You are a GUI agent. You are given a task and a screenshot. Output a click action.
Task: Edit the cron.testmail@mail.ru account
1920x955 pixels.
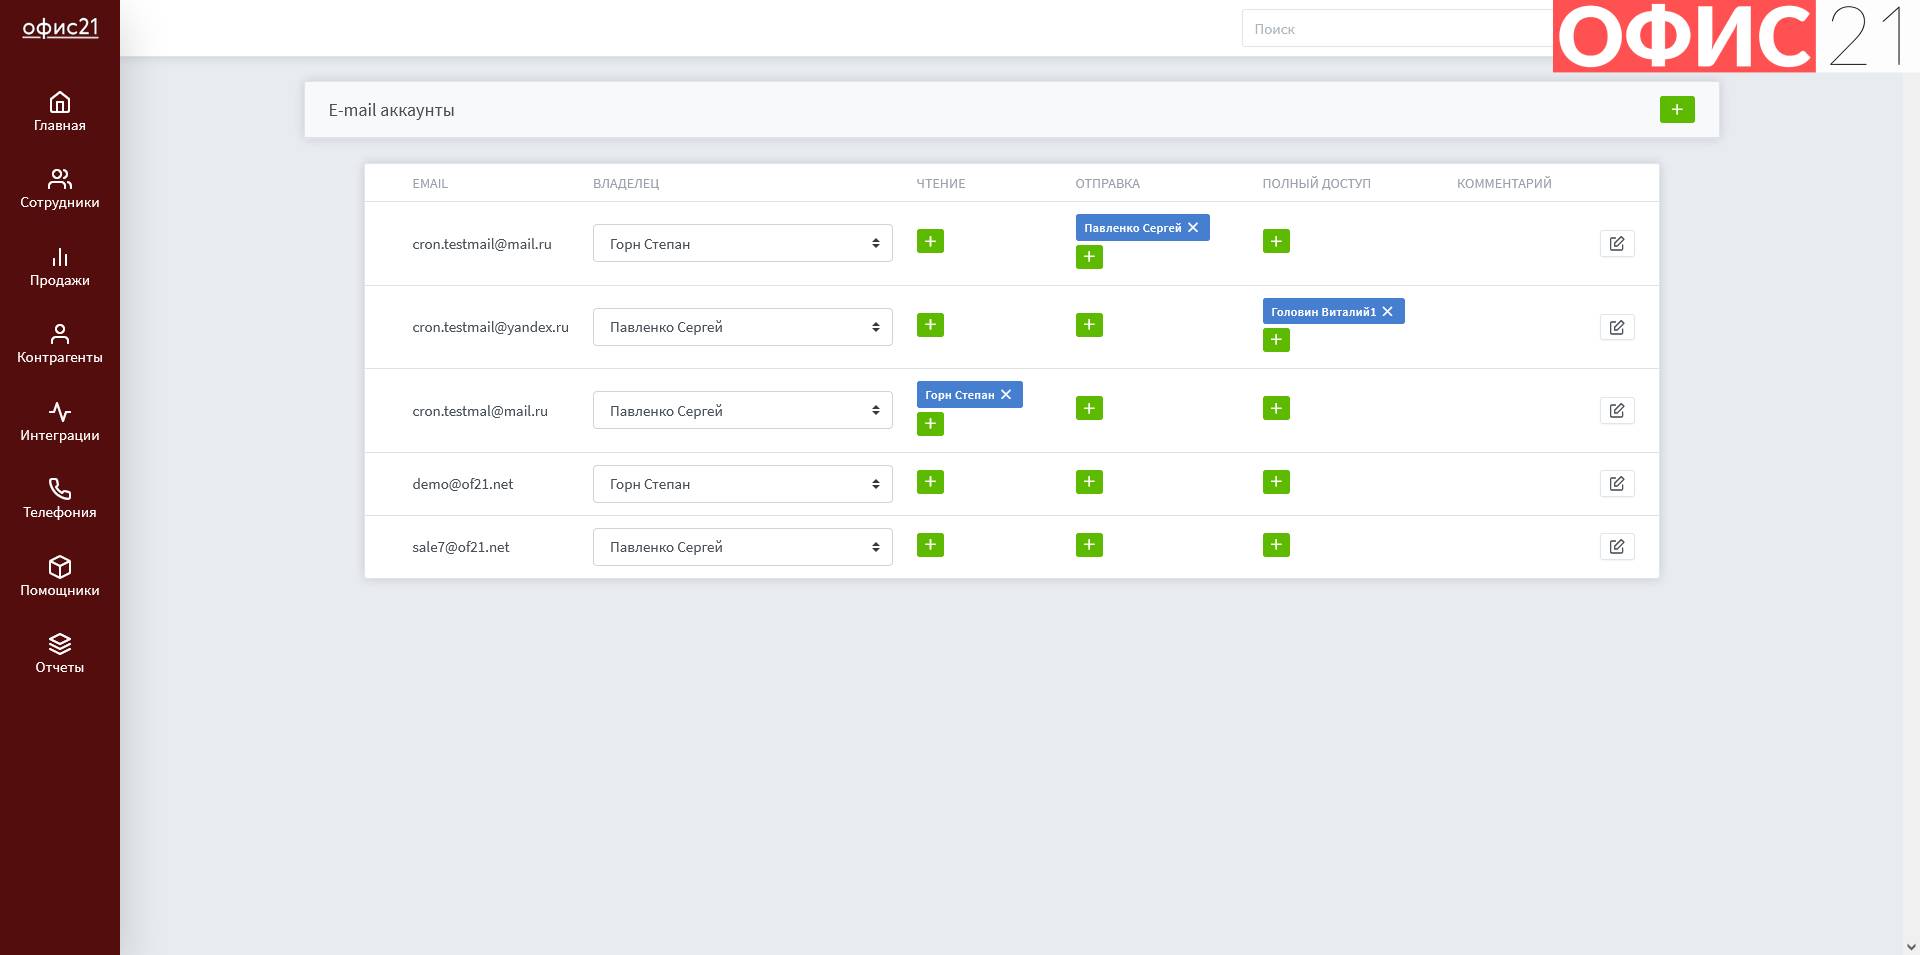point(1617,243)
